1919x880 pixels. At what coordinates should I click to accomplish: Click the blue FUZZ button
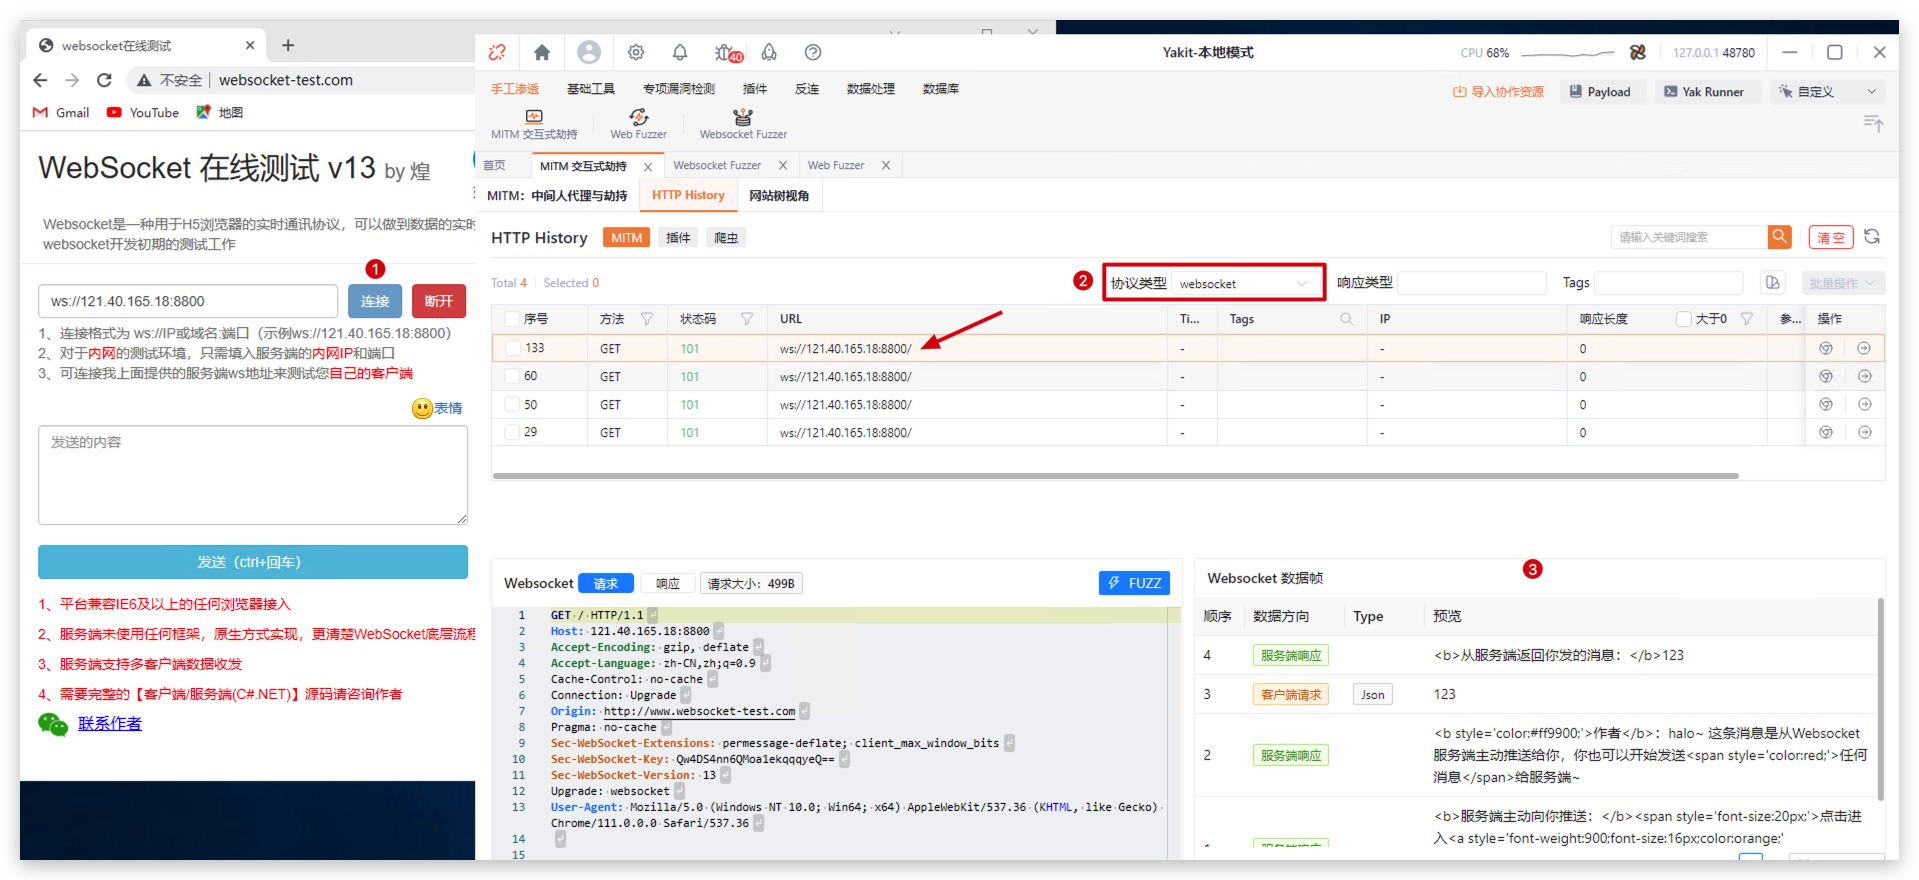[x=1134, y=583]
